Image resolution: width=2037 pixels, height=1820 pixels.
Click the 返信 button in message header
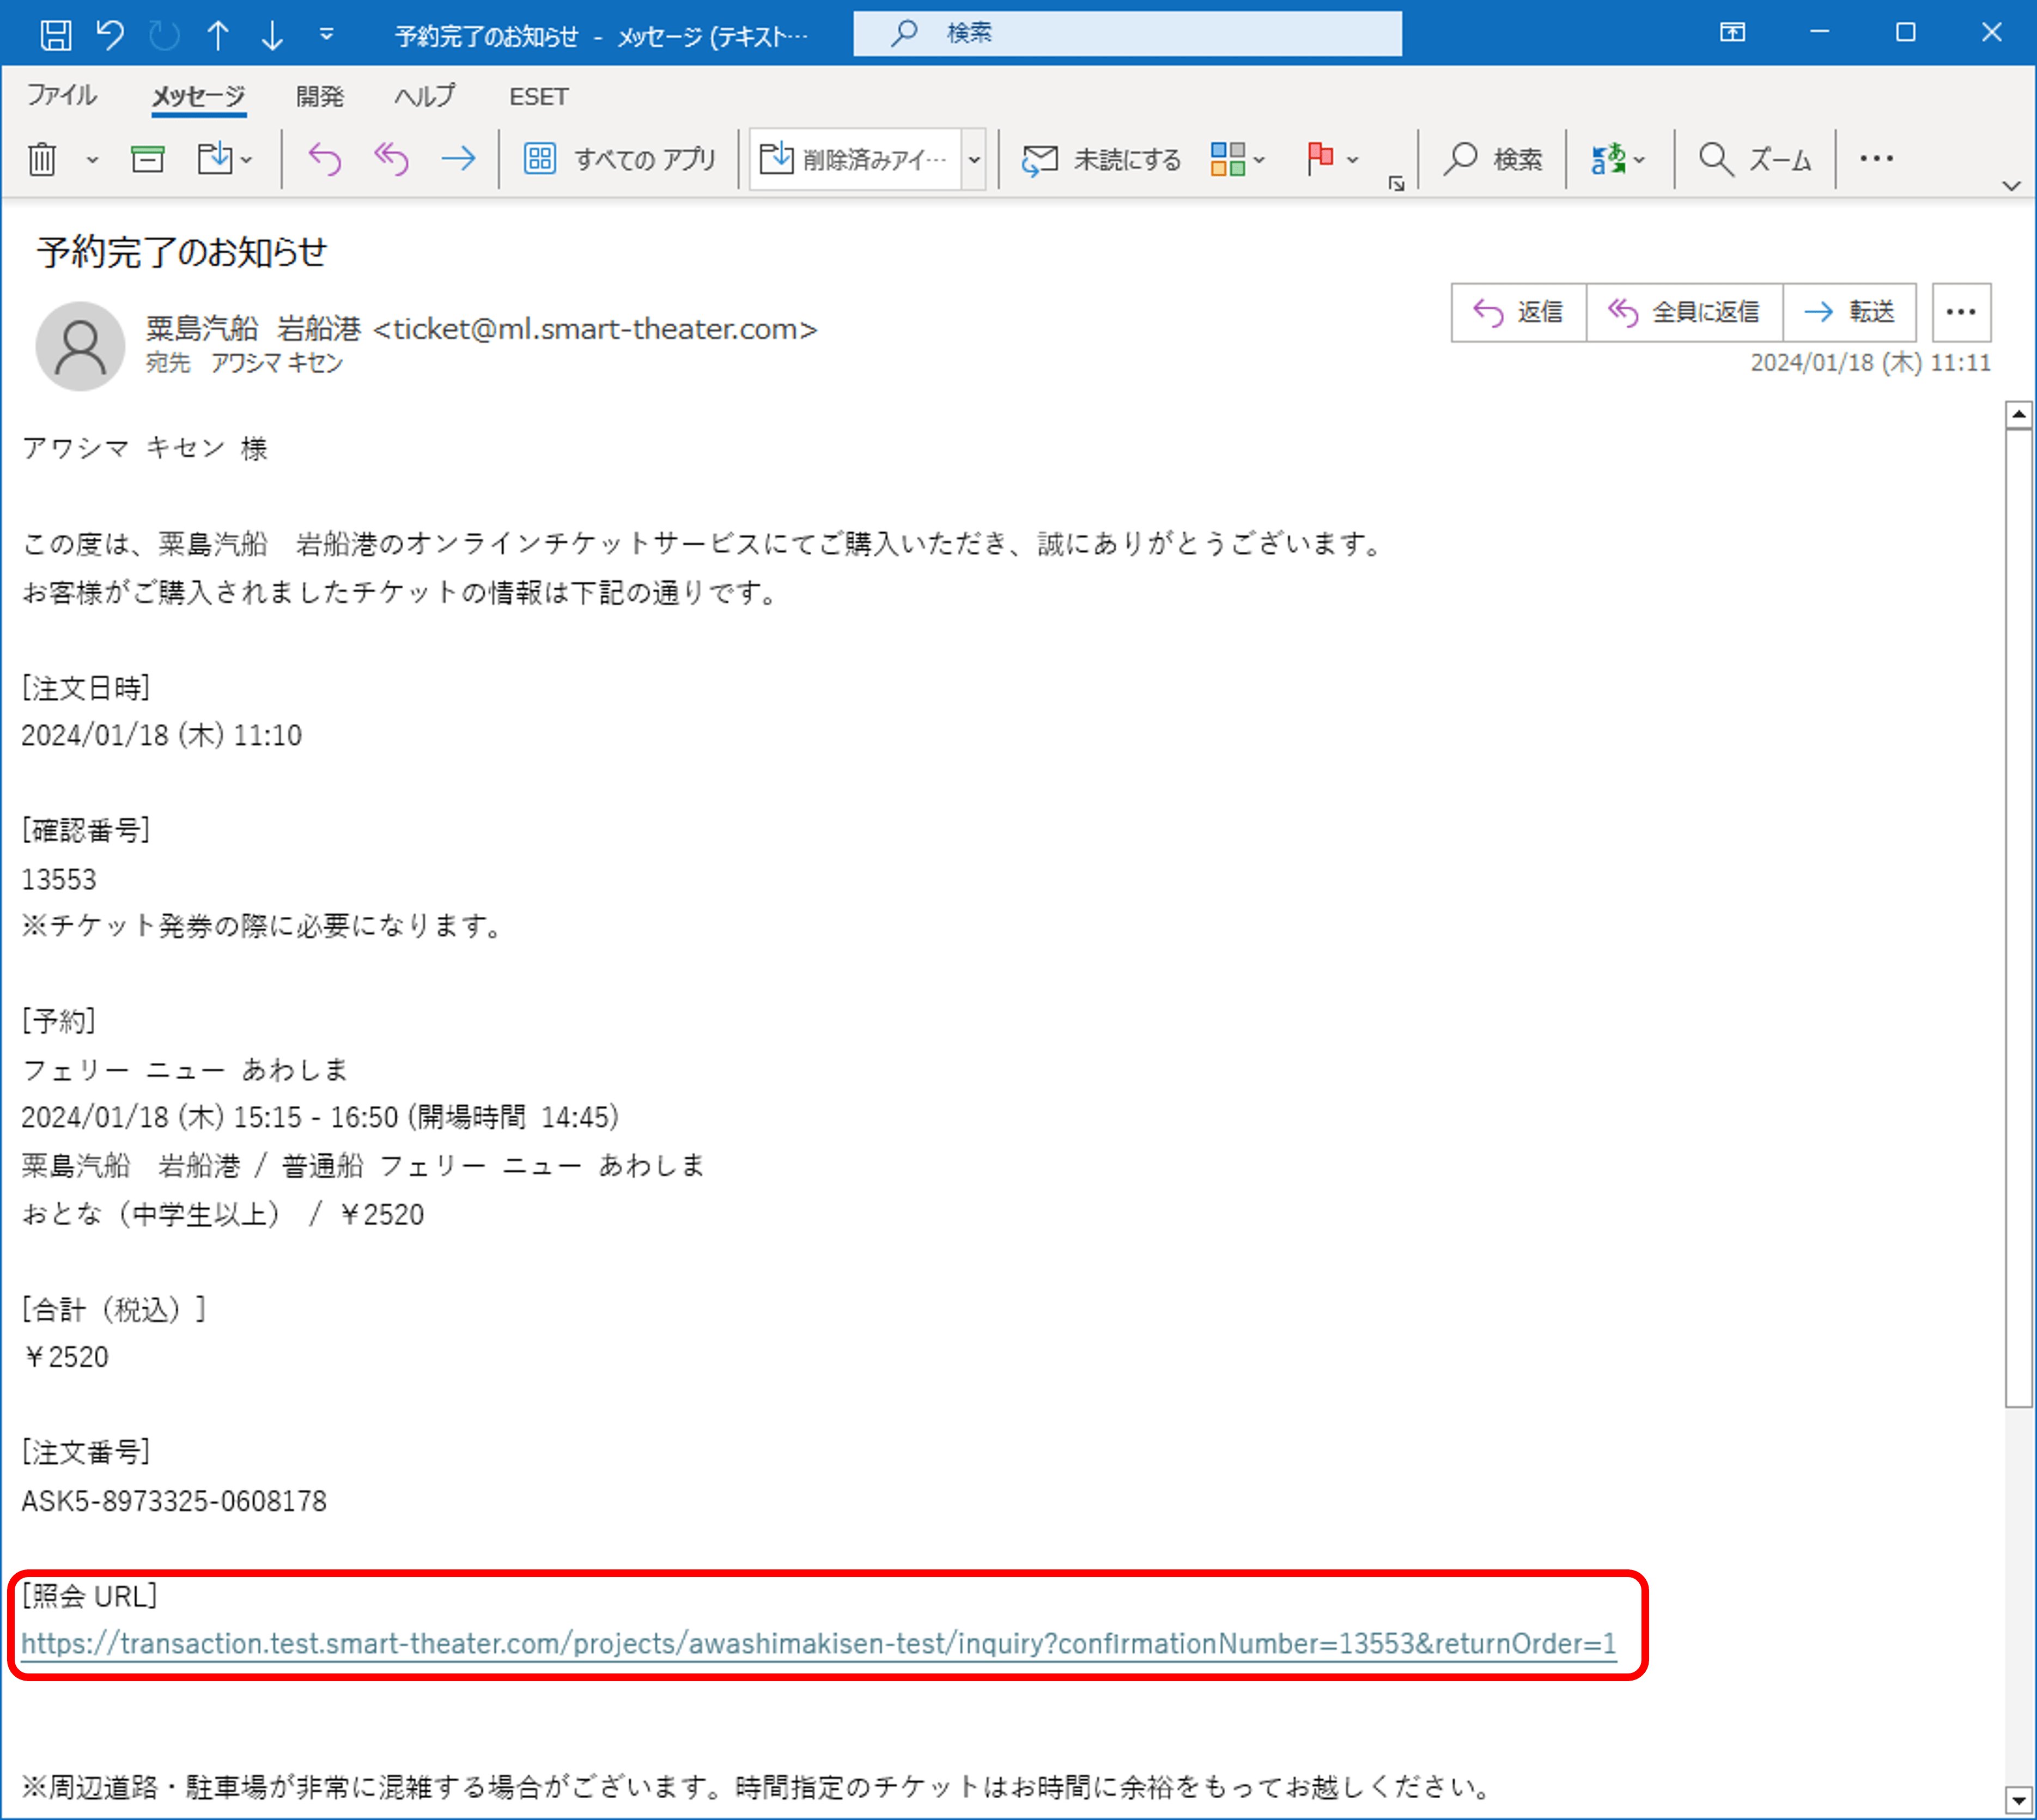1519,312
